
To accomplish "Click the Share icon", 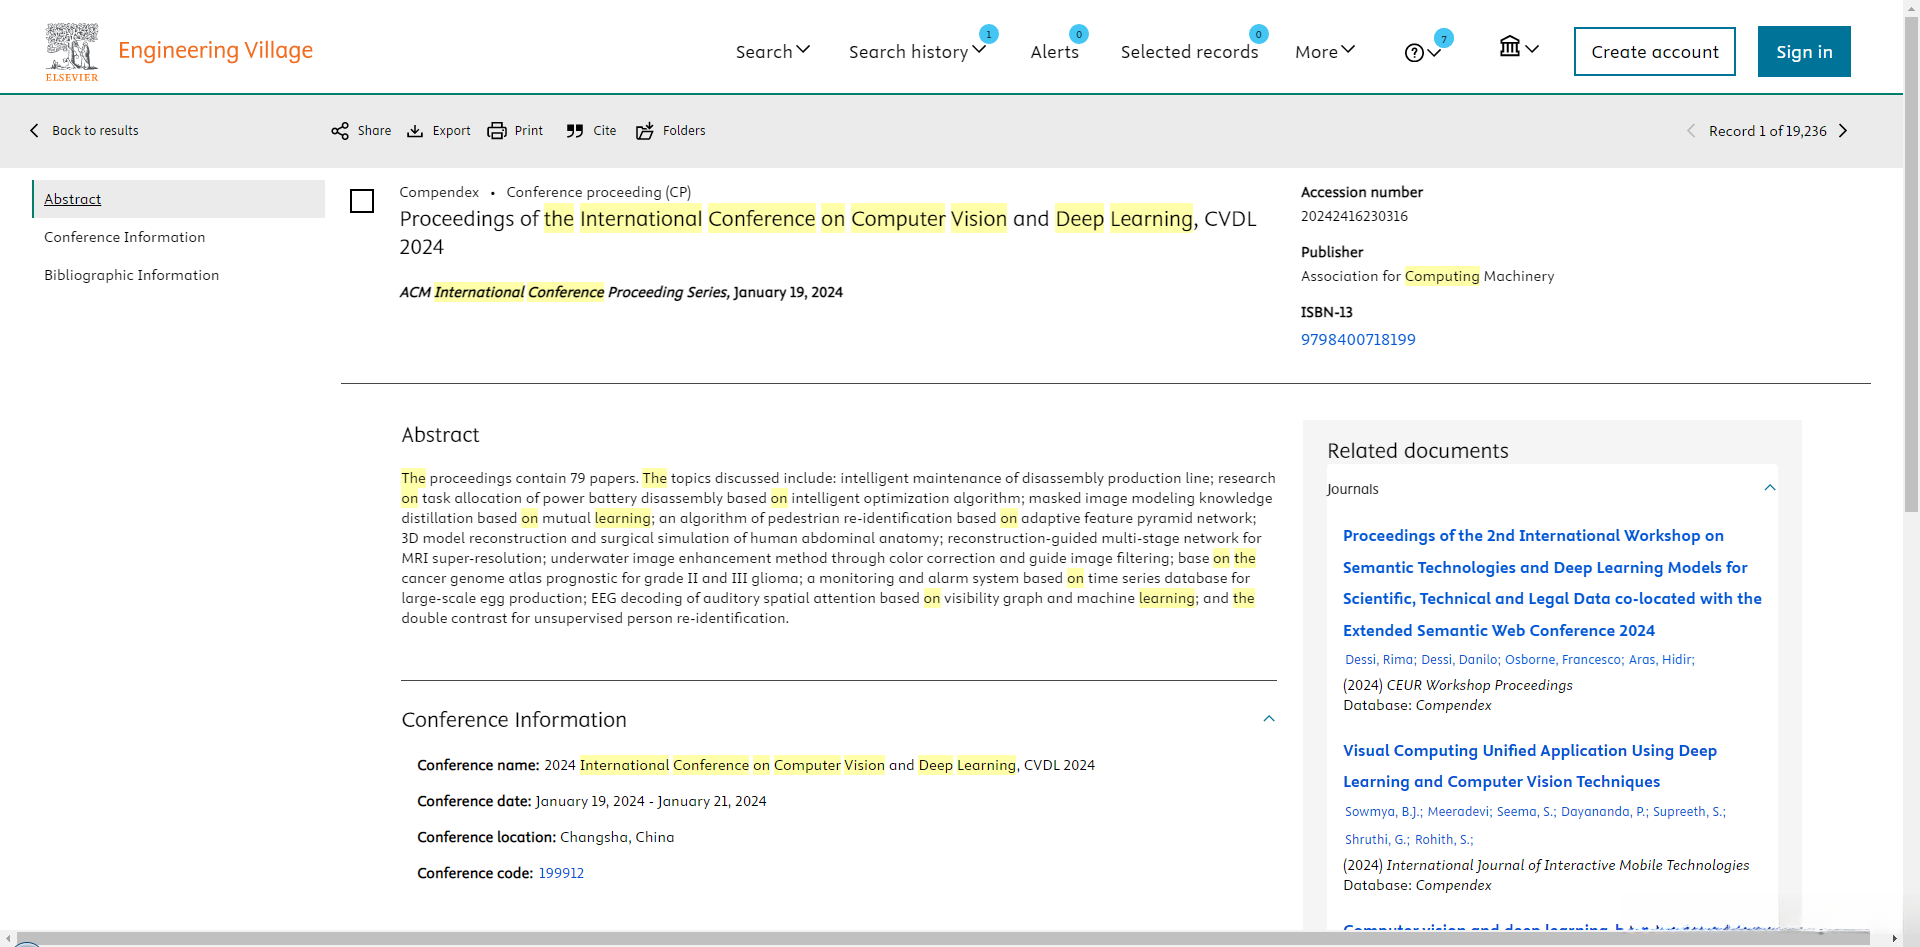I will [340, 131].
